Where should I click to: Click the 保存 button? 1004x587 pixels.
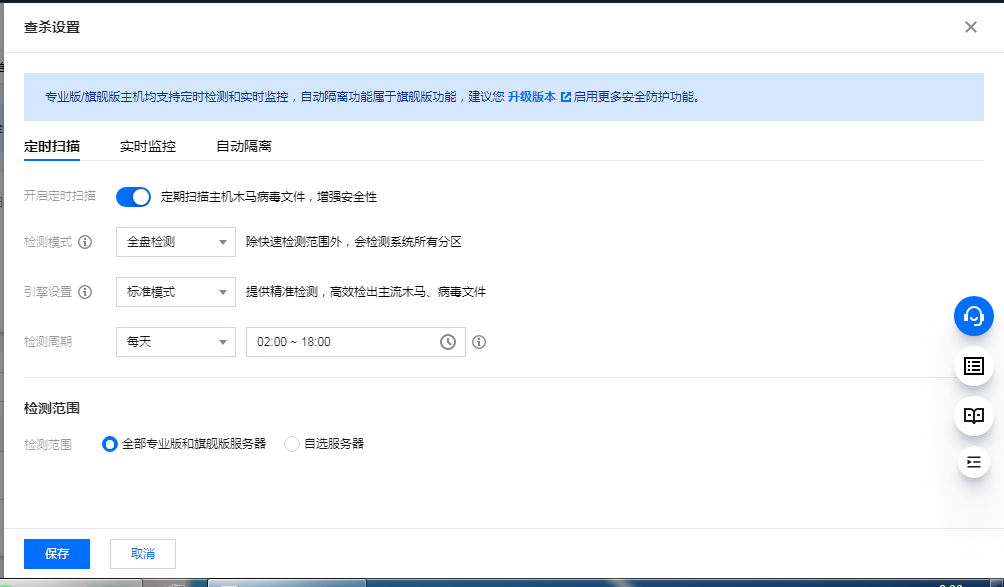coord(57,554)
